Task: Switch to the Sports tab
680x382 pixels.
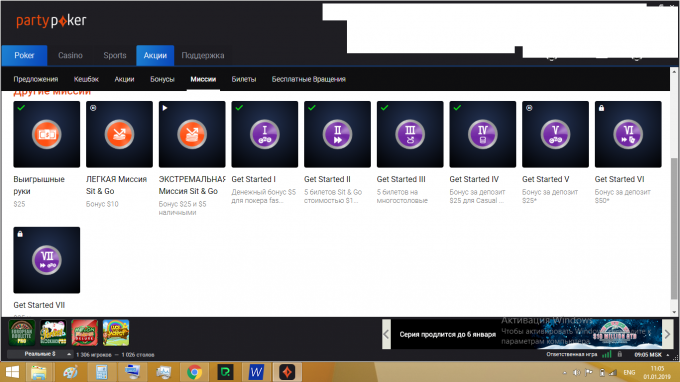Action: 115,56
